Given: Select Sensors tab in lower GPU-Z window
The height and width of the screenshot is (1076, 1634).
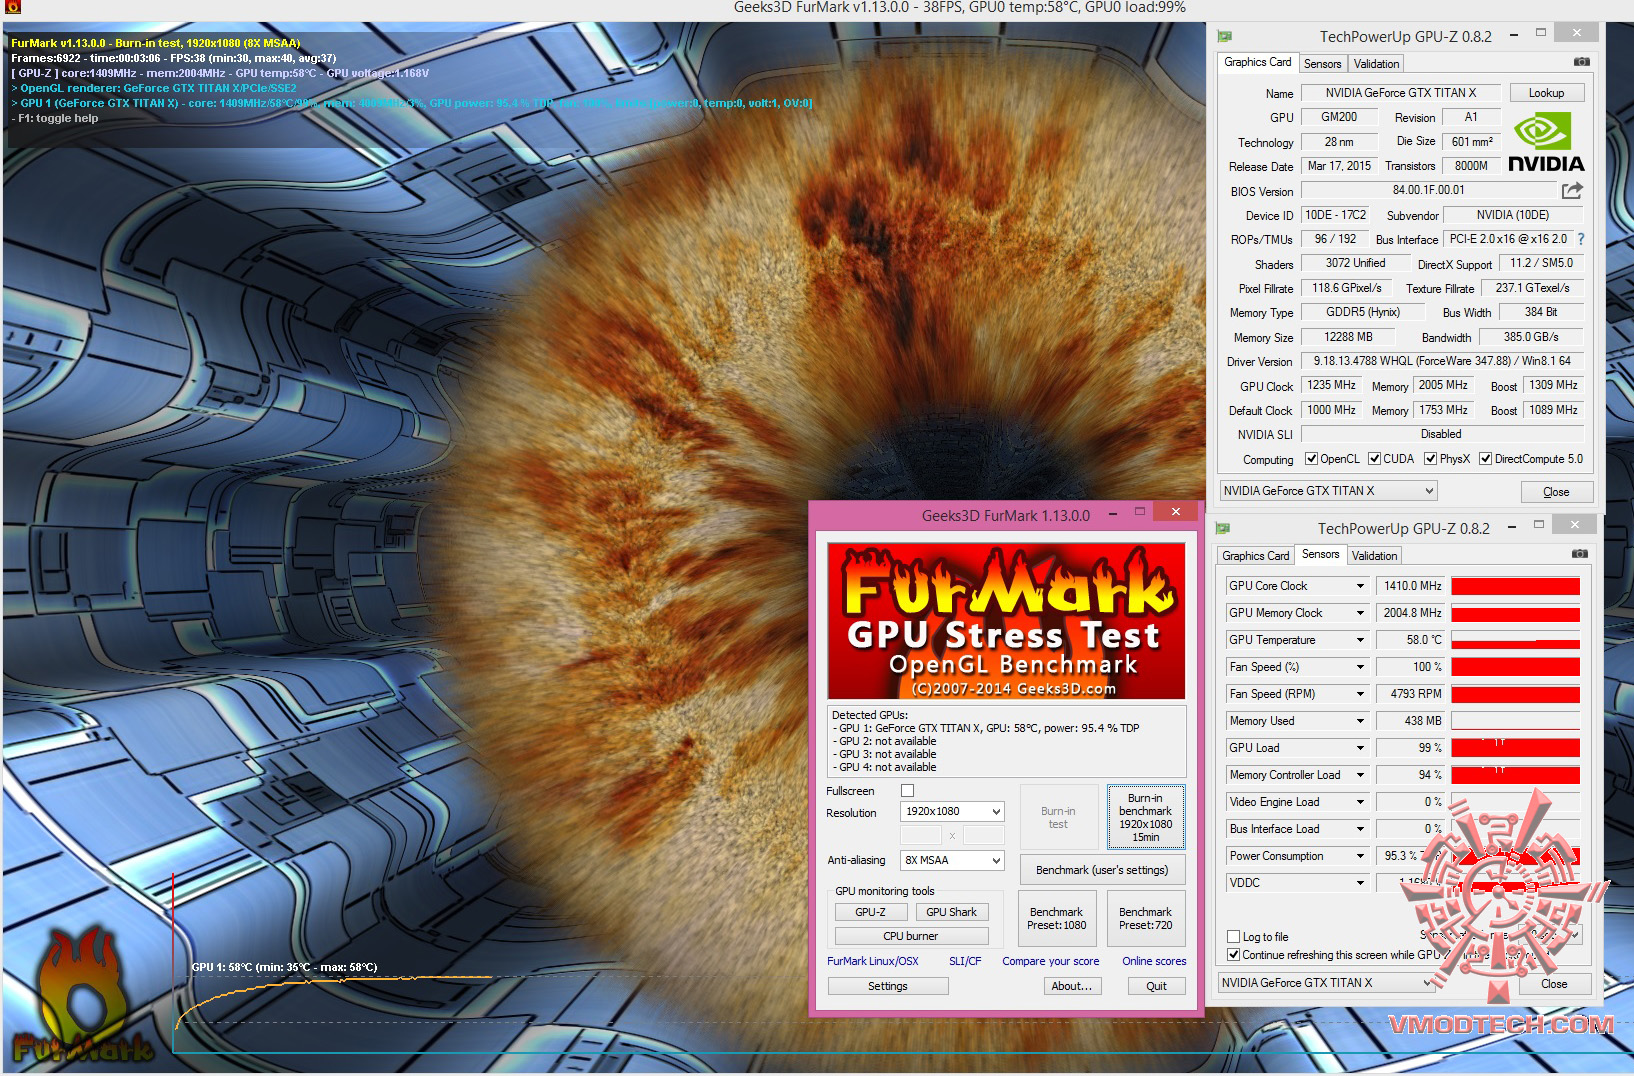Looking at the screenshot, I should pos(1320,554).
